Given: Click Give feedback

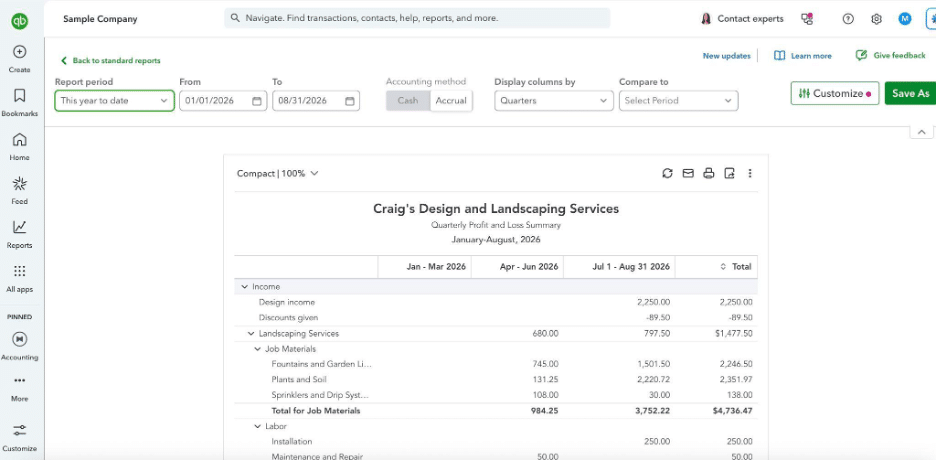Looking at the screenshot, I should click(891, 55).
